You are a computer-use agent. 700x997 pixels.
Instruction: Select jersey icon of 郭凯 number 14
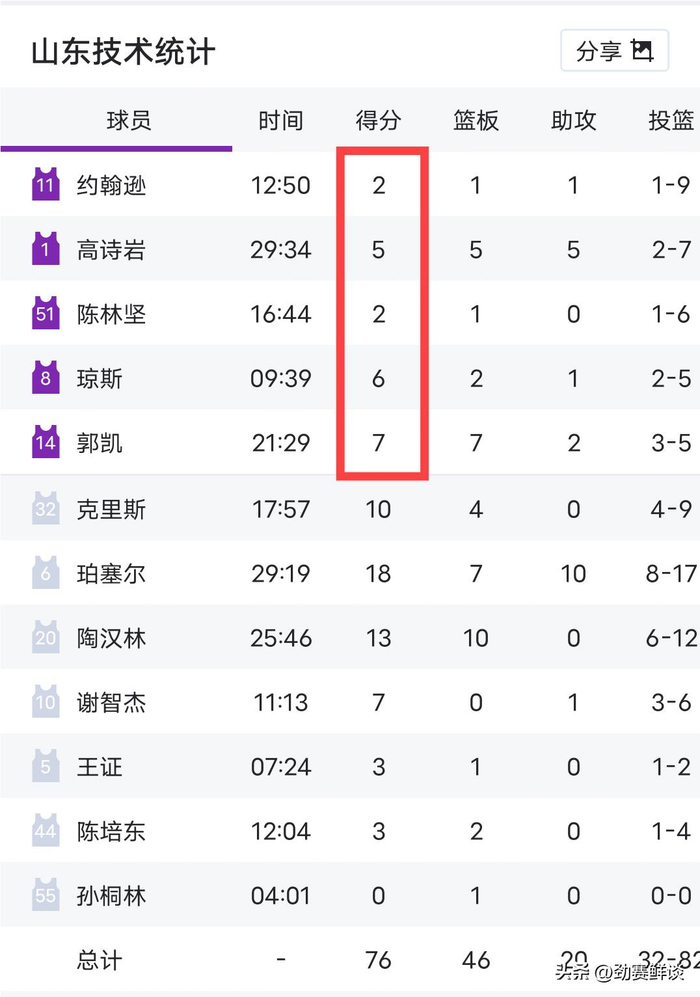44,442
